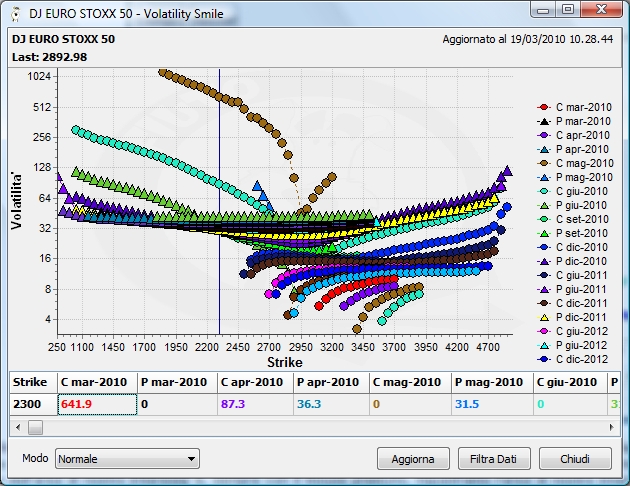Click the C giu-2010 cell value 0
This screenshot has width=630, height=486.
[571, 404]
